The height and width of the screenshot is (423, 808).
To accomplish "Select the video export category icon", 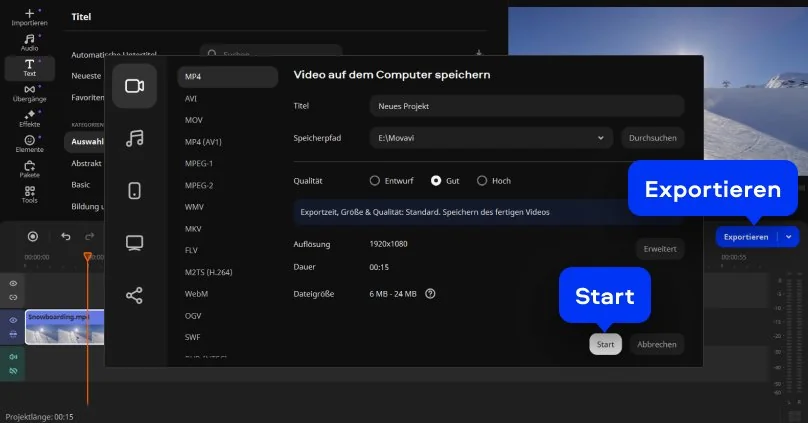I will (x=134, y=86).
